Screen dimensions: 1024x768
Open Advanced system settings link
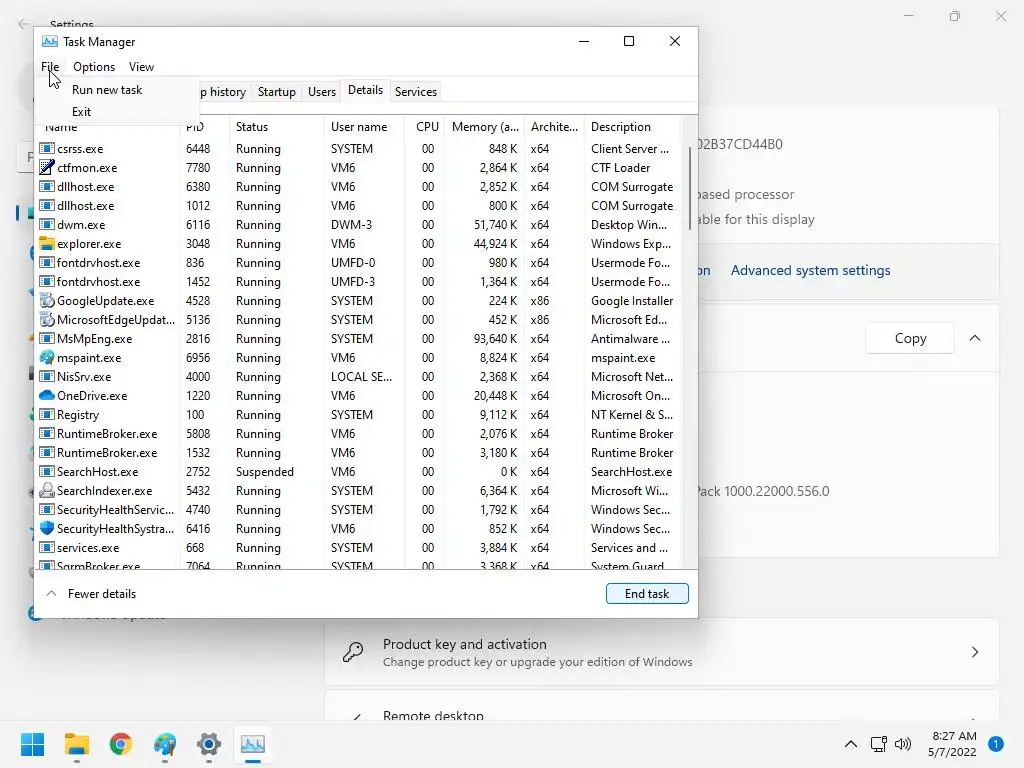810,270
